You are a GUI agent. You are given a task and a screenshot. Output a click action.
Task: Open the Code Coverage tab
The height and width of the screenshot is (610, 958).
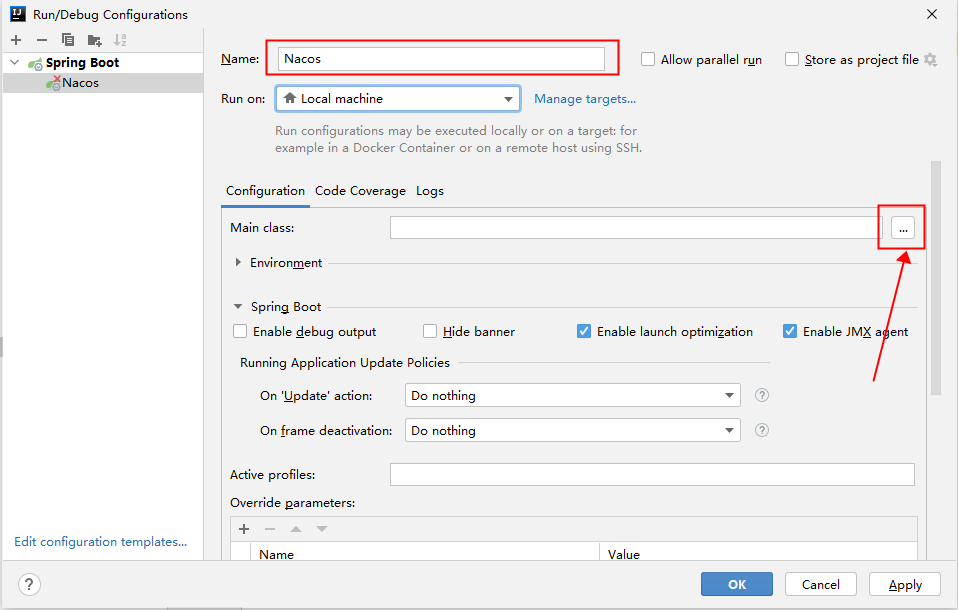pyautogui.click(x=360, y=191)
